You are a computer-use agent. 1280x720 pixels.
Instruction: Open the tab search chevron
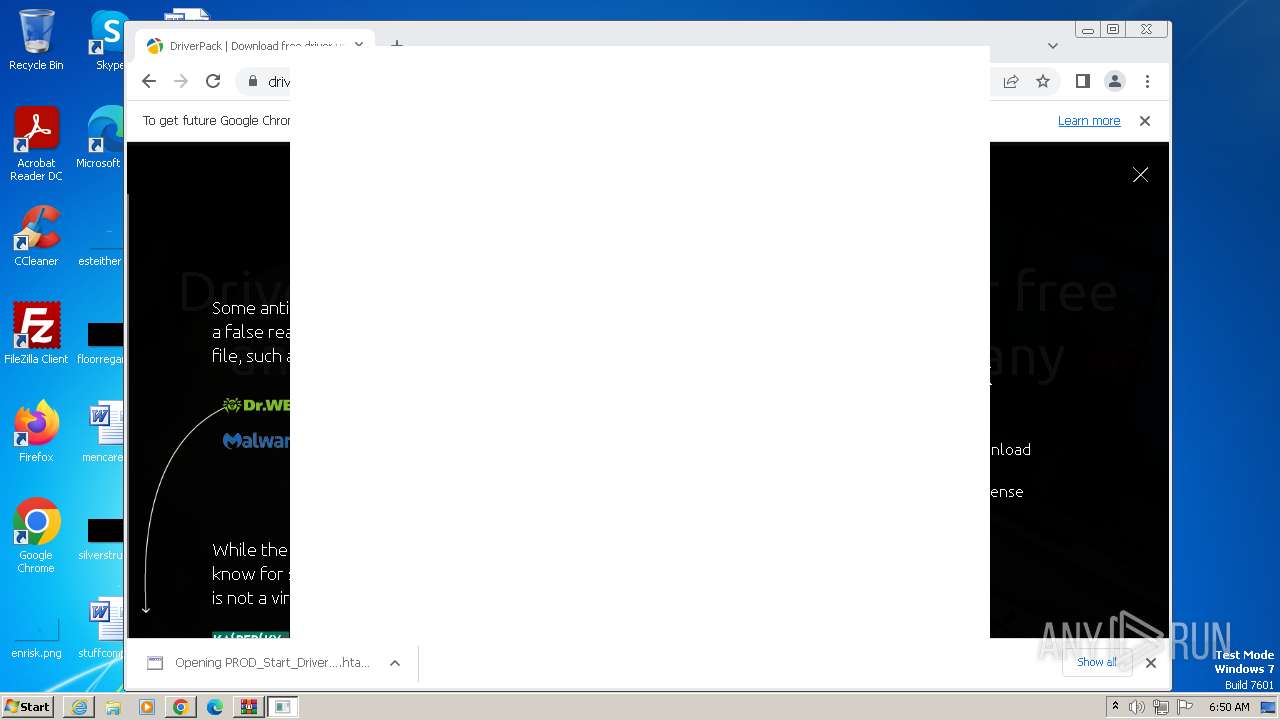1052,45
